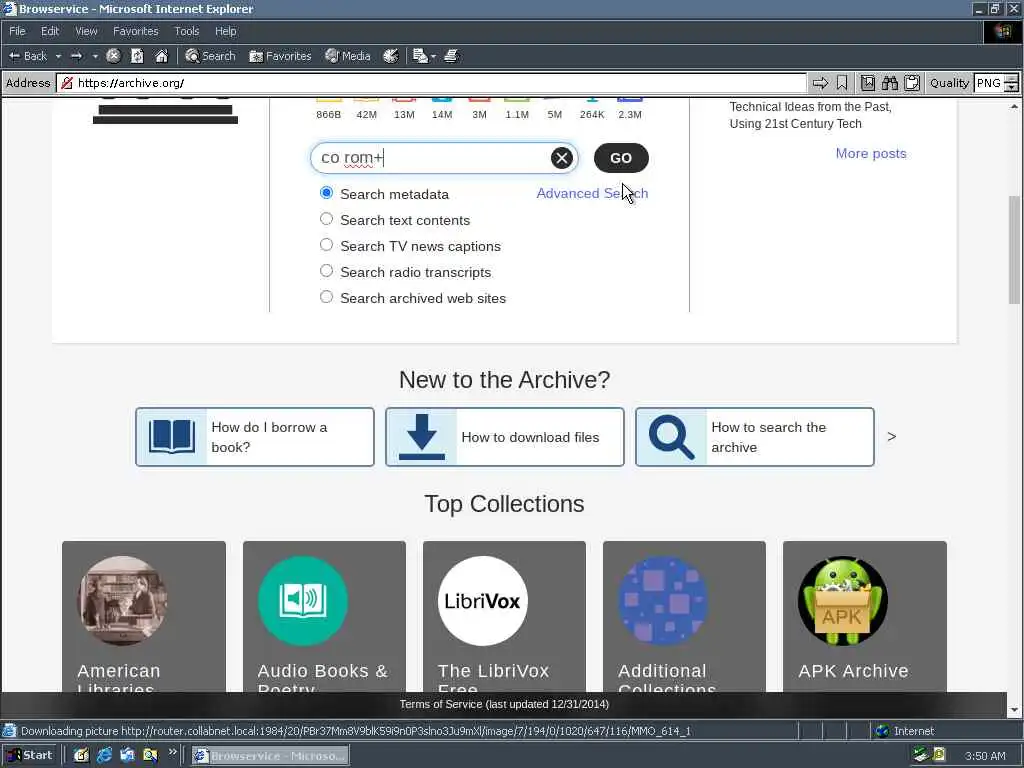
Task: Open the More posts link
Action: click(871, 153)
